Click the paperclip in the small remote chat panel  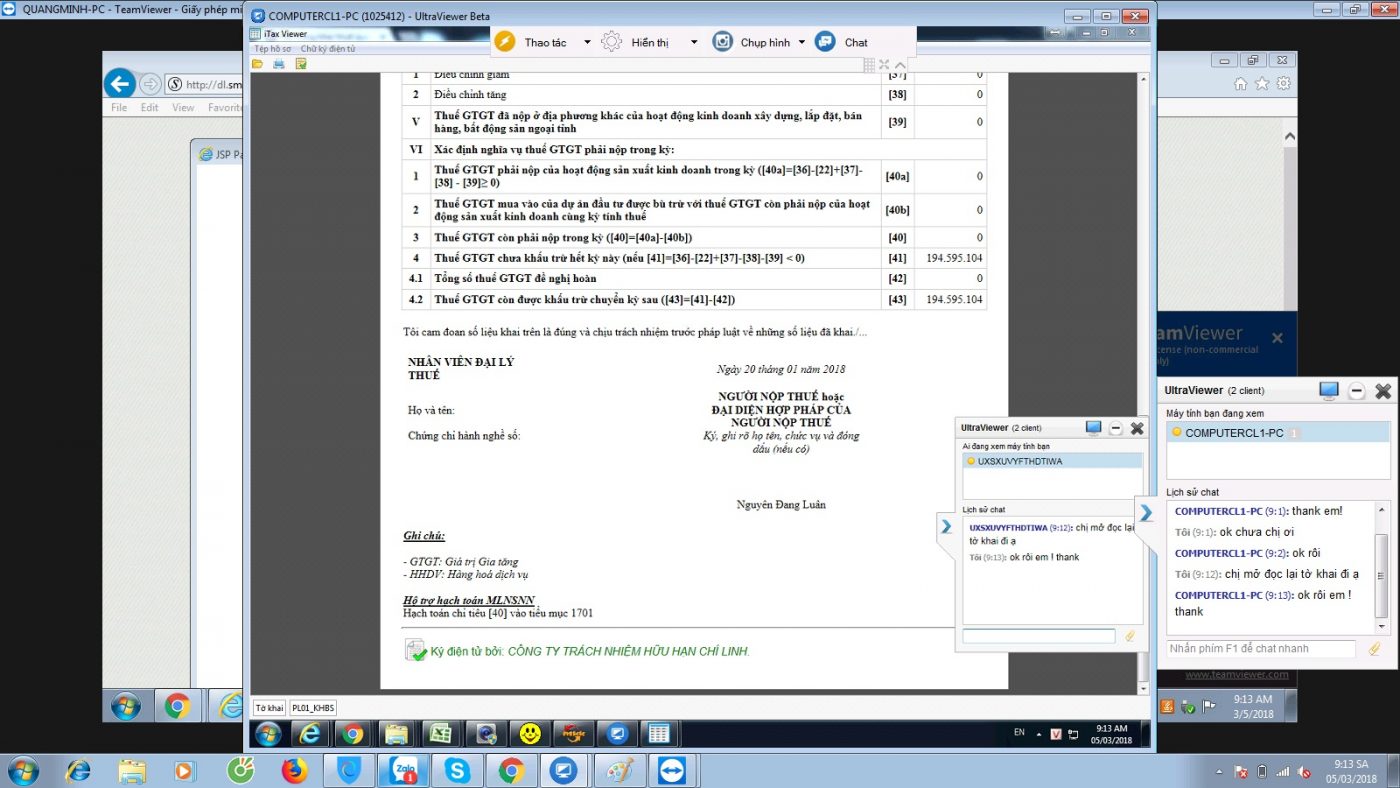(1130, 636)
